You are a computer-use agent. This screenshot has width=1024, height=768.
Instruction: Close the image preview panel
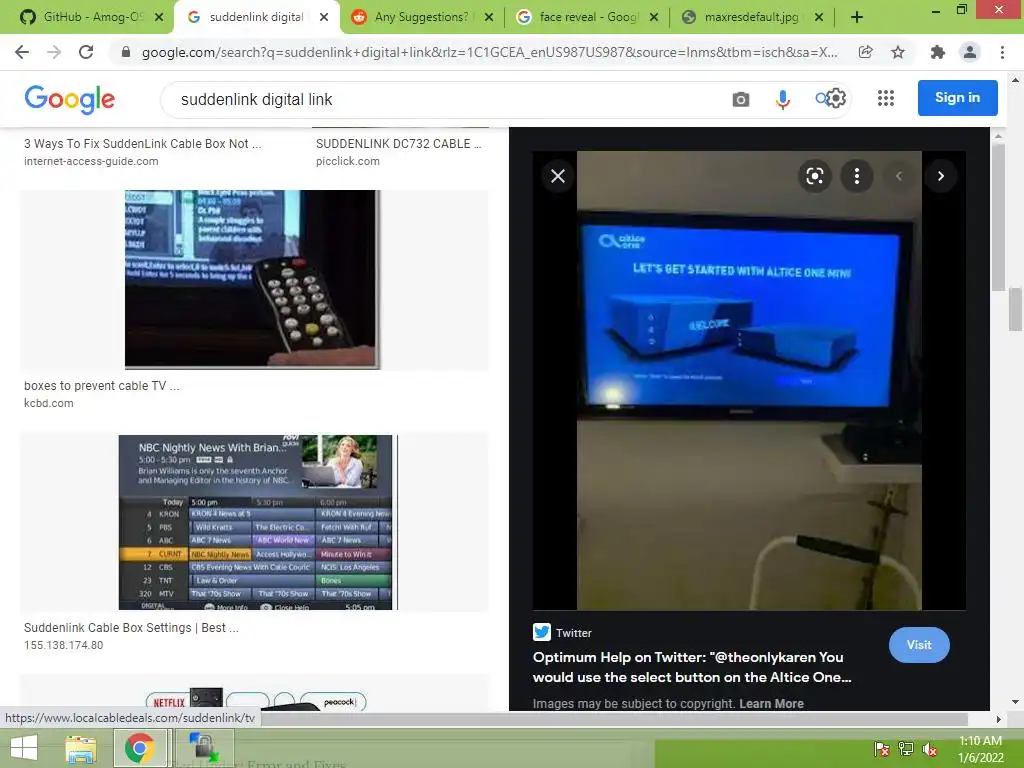[x=558, y=176]
